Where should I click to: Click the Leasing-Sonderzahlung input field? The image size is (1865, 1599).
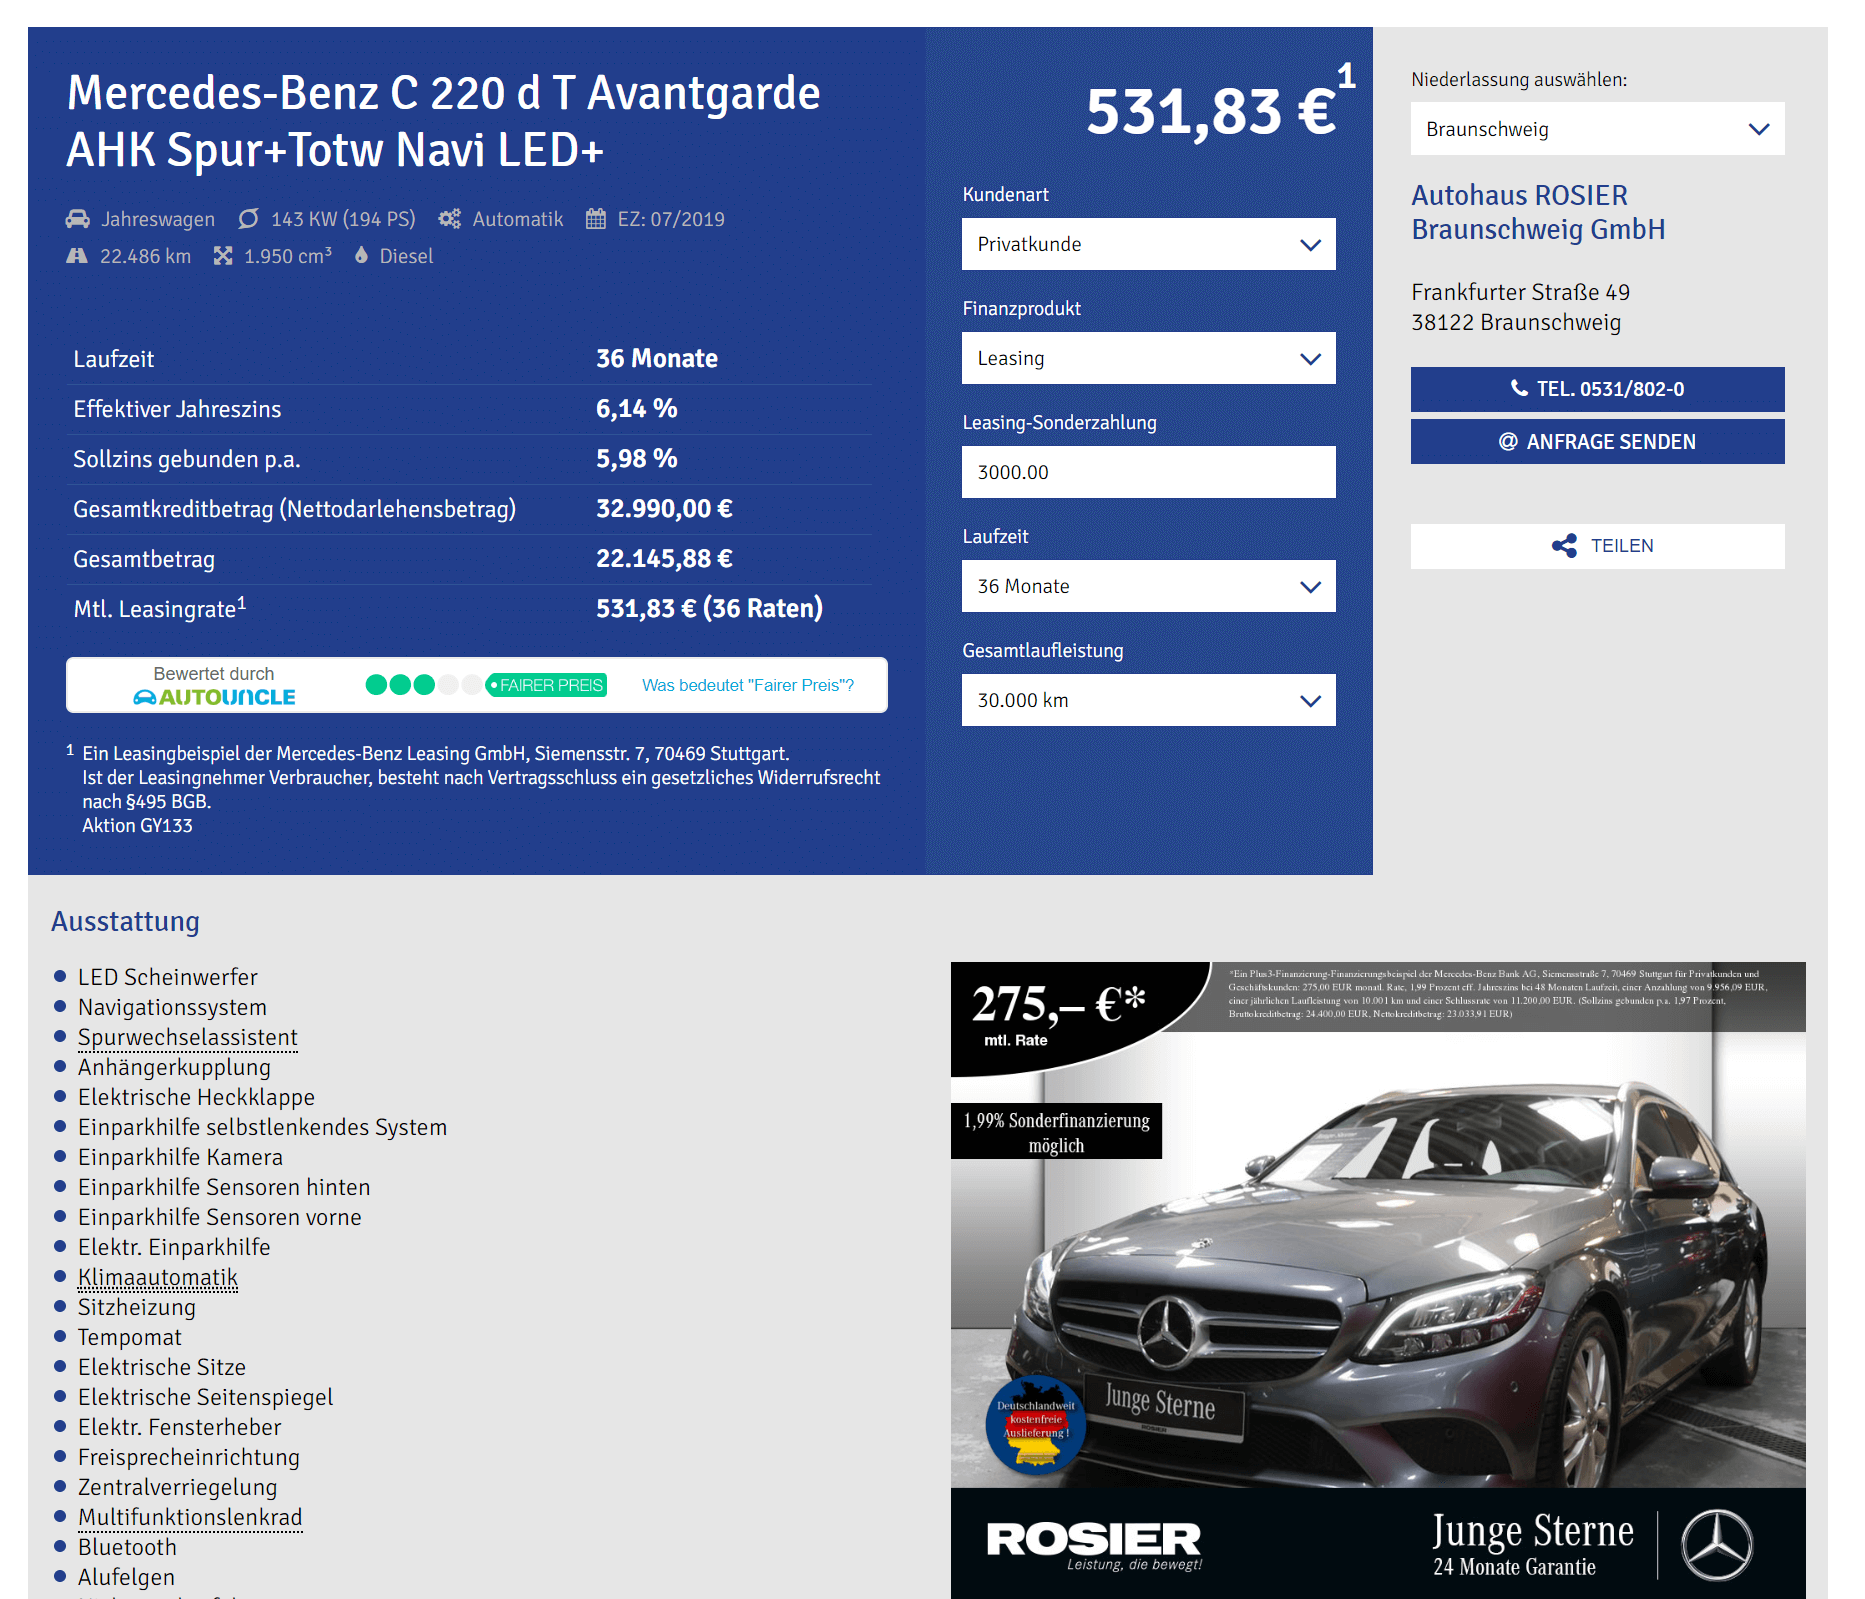1148,472
